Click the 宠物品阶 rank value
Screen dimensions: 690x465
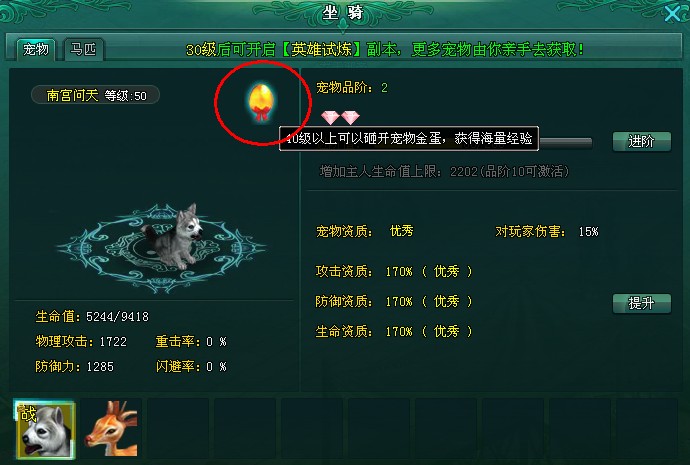pos(384,88)
